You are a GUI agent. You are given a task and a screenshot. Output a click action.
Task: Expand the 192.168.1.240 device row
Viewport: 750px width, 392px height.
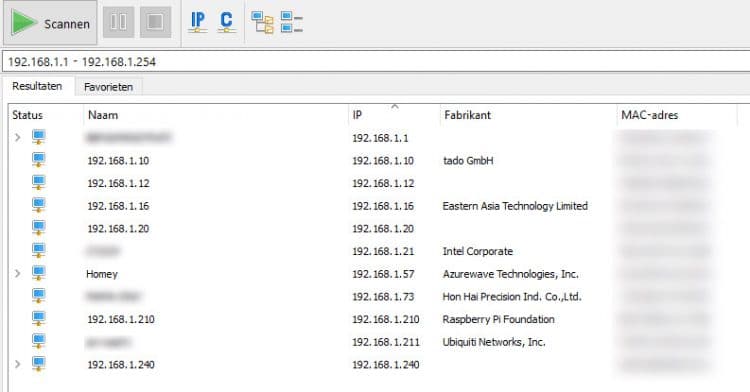(x=18, y=364)
